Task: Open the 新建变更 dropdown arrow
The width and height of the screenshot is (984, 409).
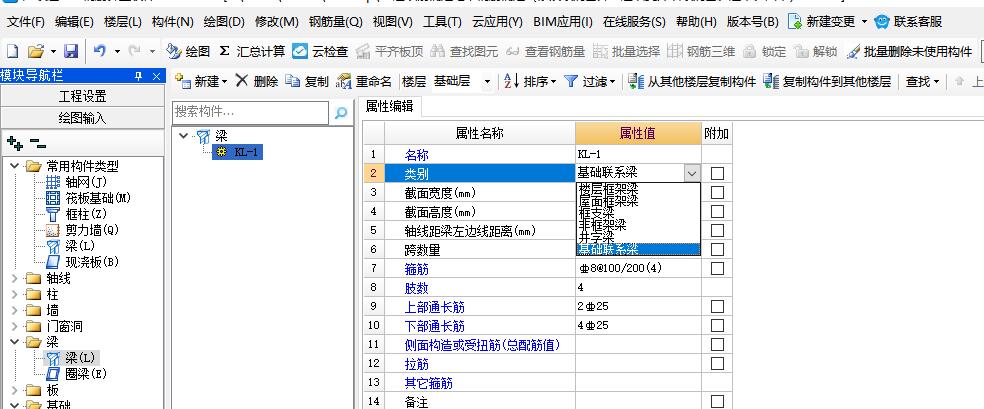Action: 864,22
